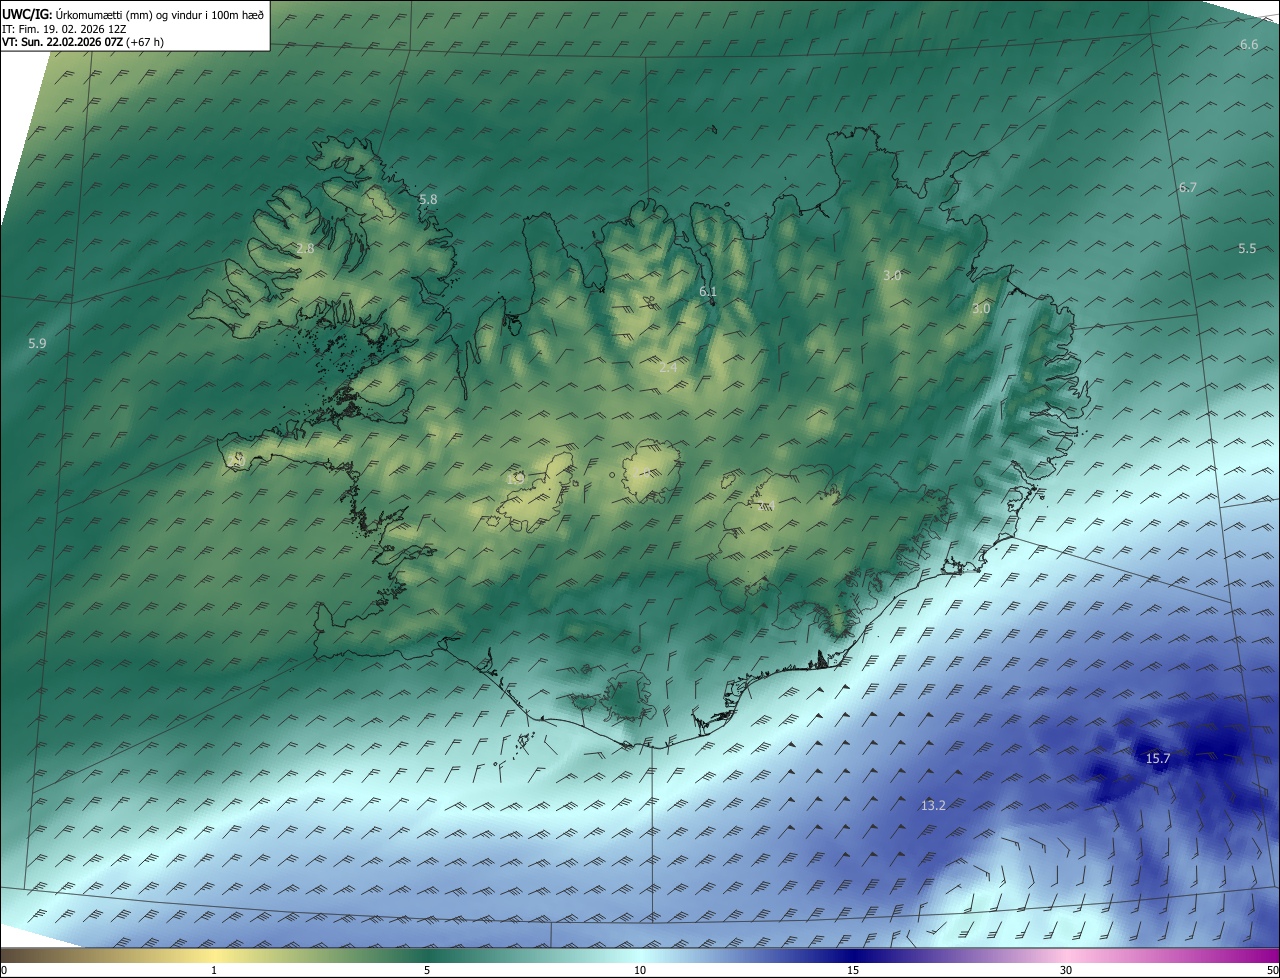1280x978 pixels.
Task: Click the legend tick label '1'
Action: (x=214, y=970)
